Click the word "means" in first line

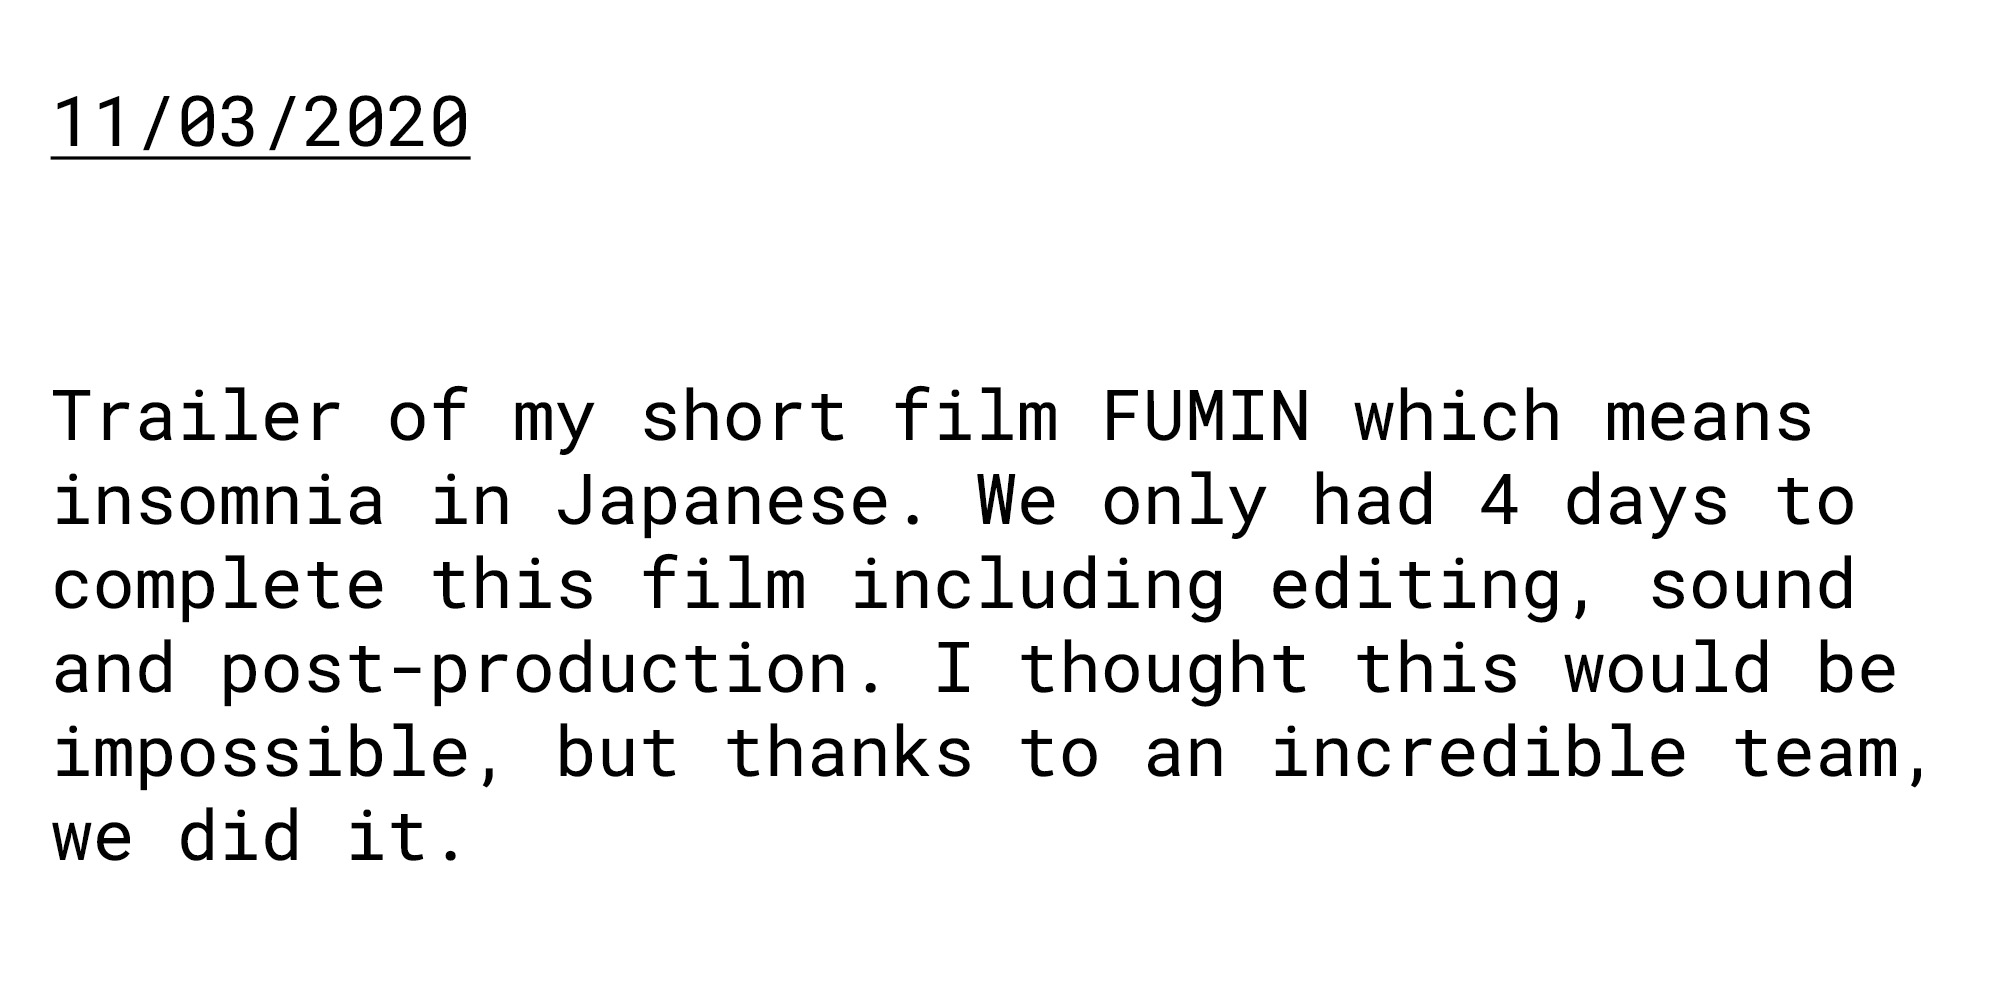(x=1709, y=416)
